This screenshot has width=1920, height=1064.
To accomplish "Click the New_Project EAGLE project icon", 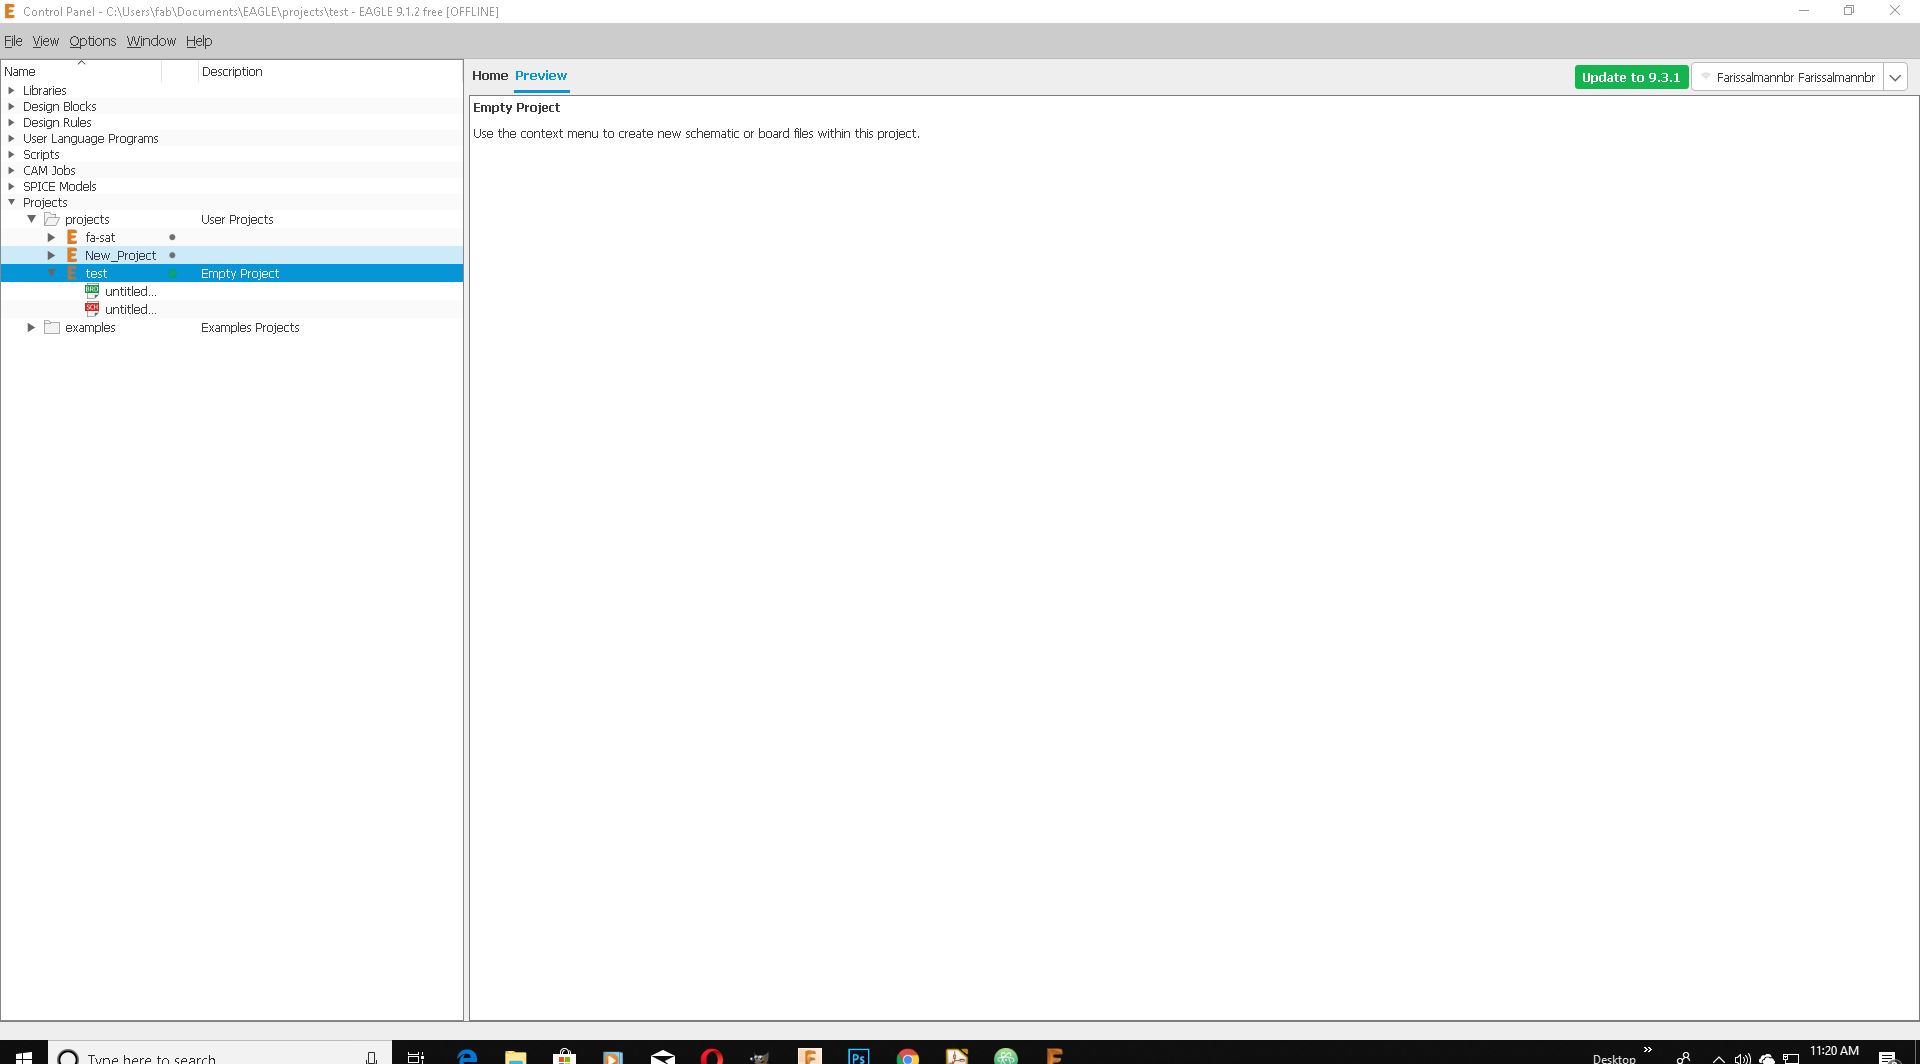I will (72, 256).
